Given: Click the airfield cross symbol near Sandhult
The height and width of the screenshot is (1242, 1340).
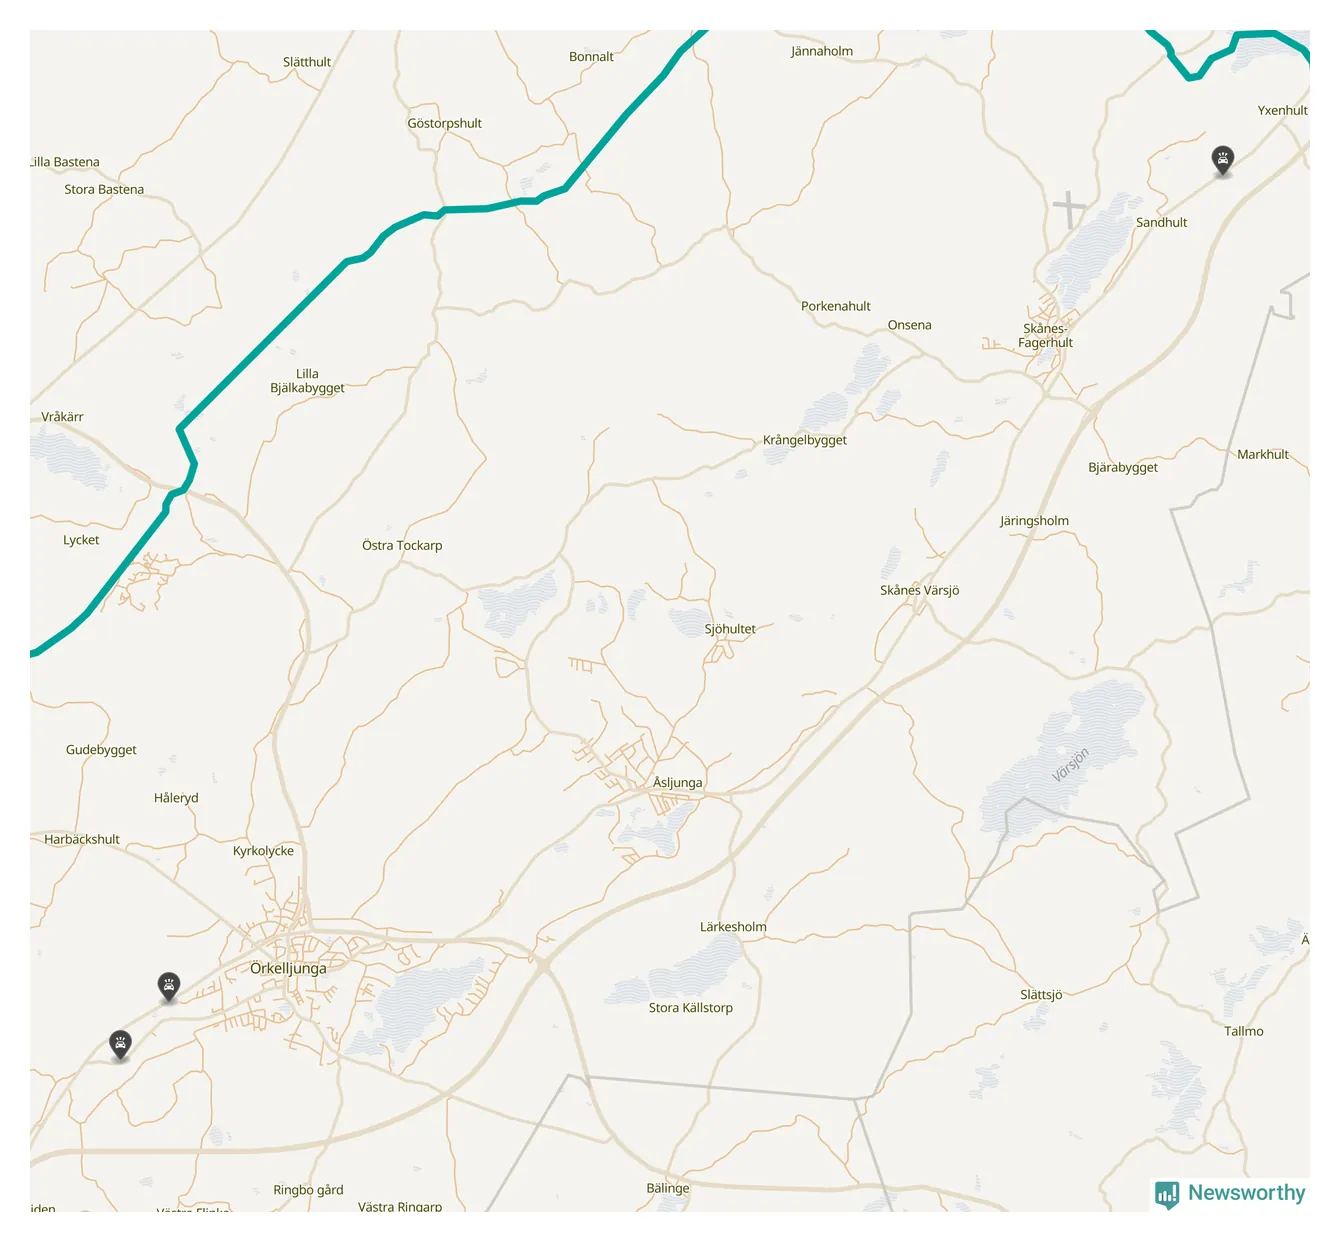Looking at the screenshot, I should (1069, 209).
